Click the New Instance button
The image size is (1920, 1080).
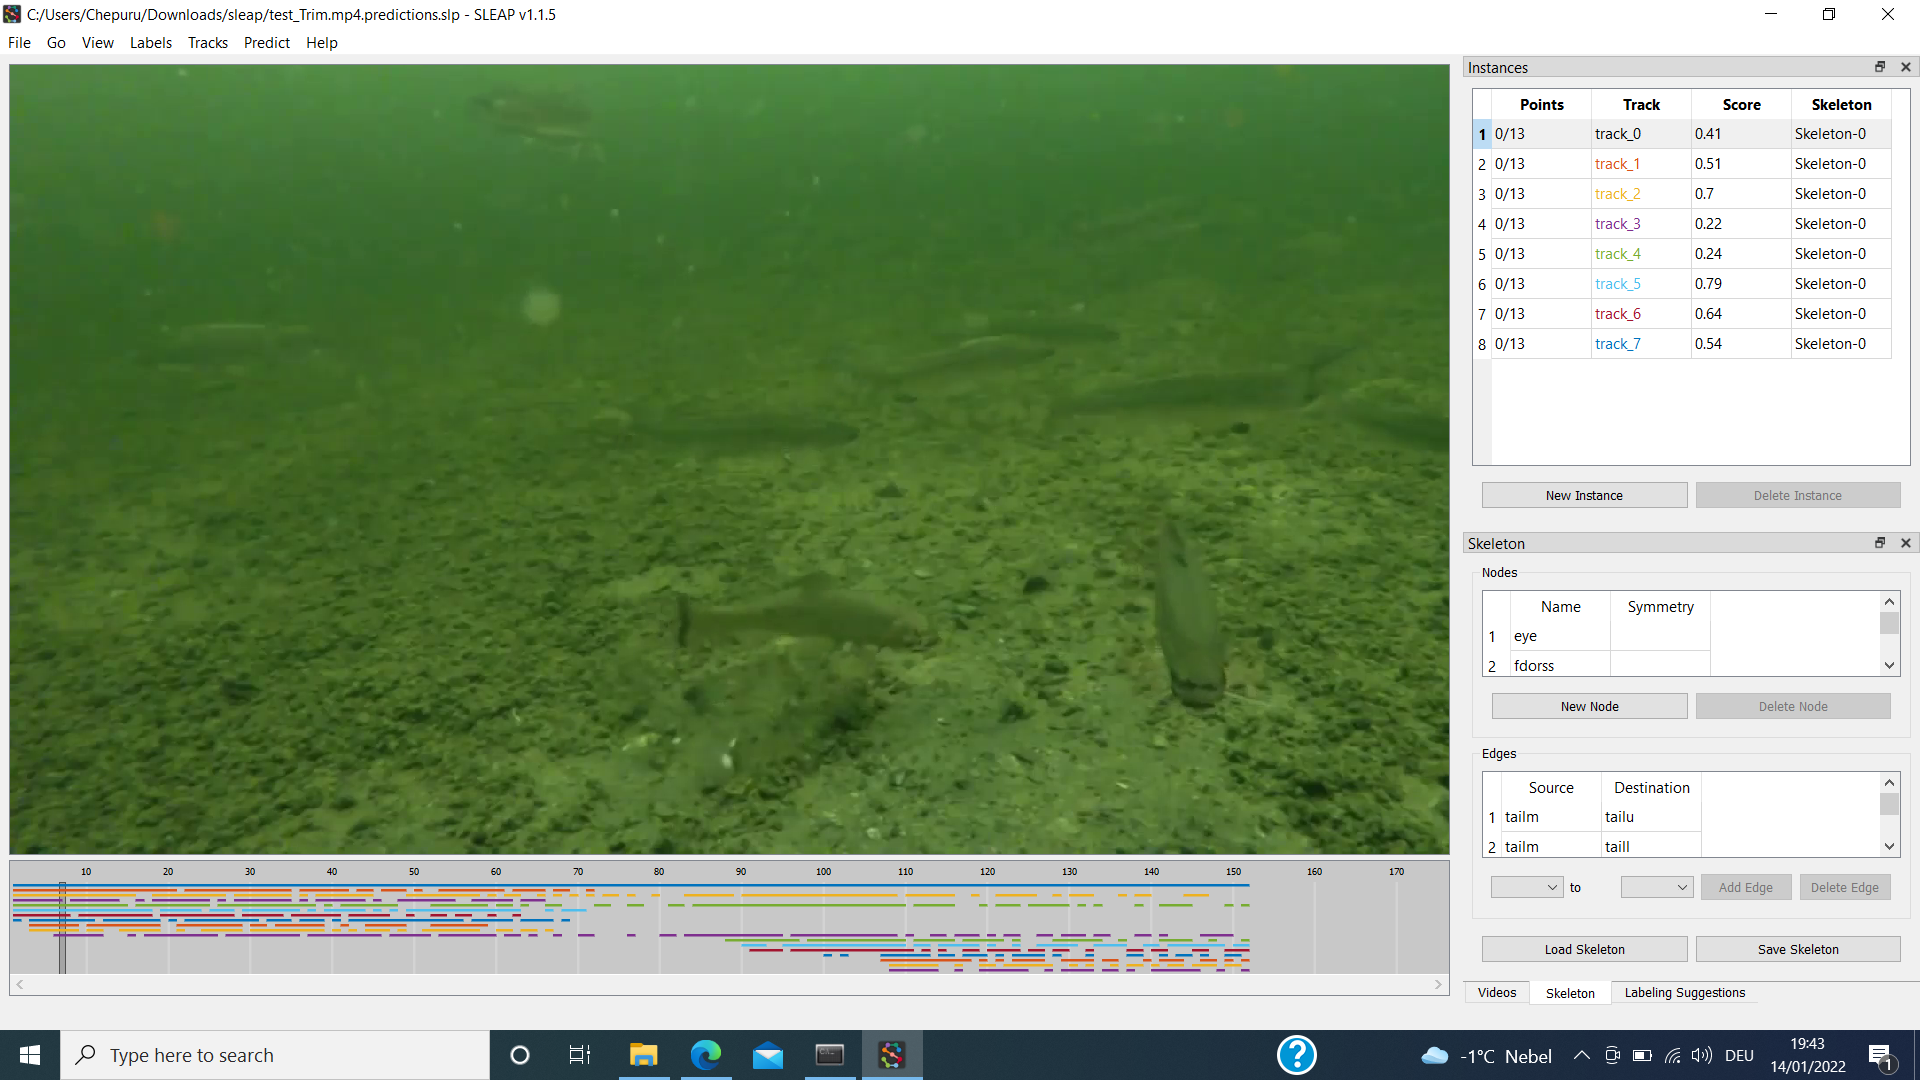pos(1584,495)
